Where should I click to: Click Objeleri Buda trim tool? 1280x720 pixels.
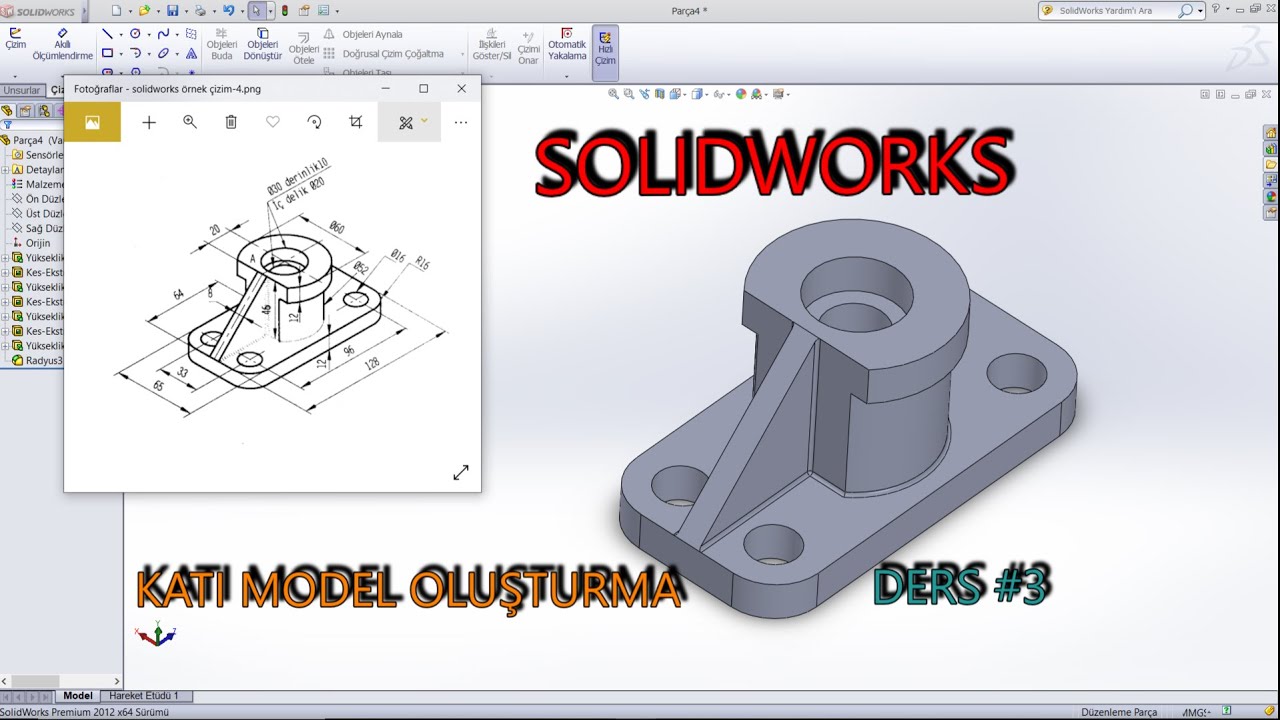tap(222, 44)
